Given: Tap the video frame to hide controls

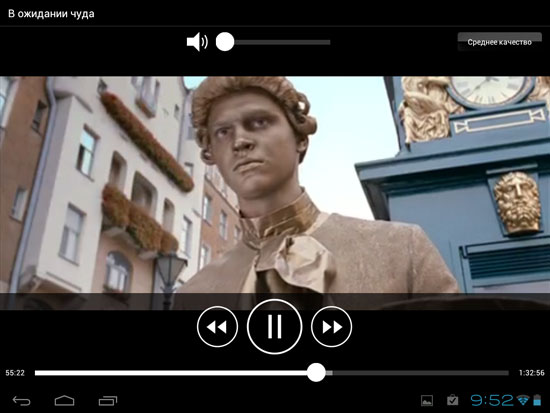Looking at the screenshot, I should 275,185.
